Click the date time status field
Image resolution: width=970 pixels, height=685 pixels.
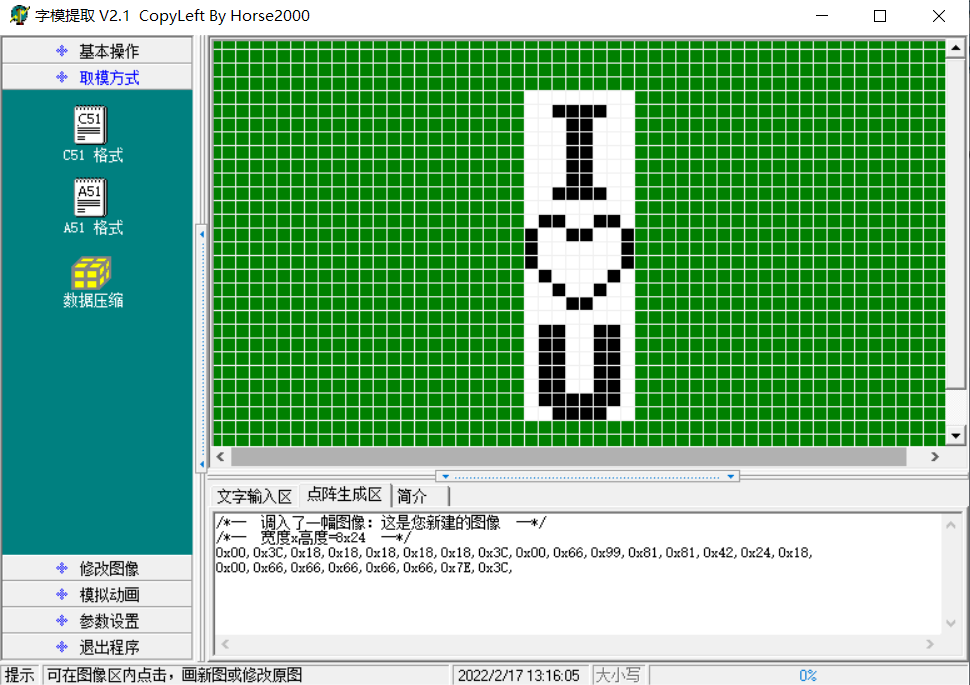[x=519, y=675]
